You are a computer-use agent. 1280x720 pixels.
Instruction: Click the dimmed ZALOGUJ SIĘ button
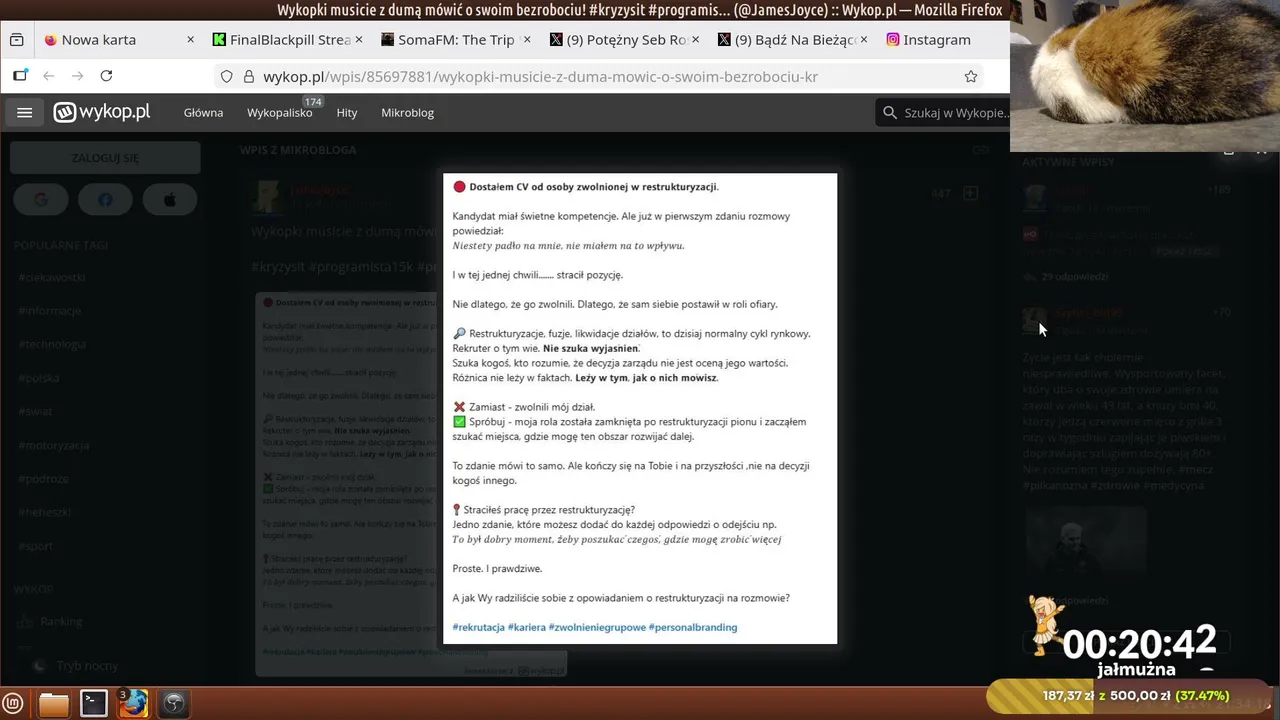coord(105,158)
